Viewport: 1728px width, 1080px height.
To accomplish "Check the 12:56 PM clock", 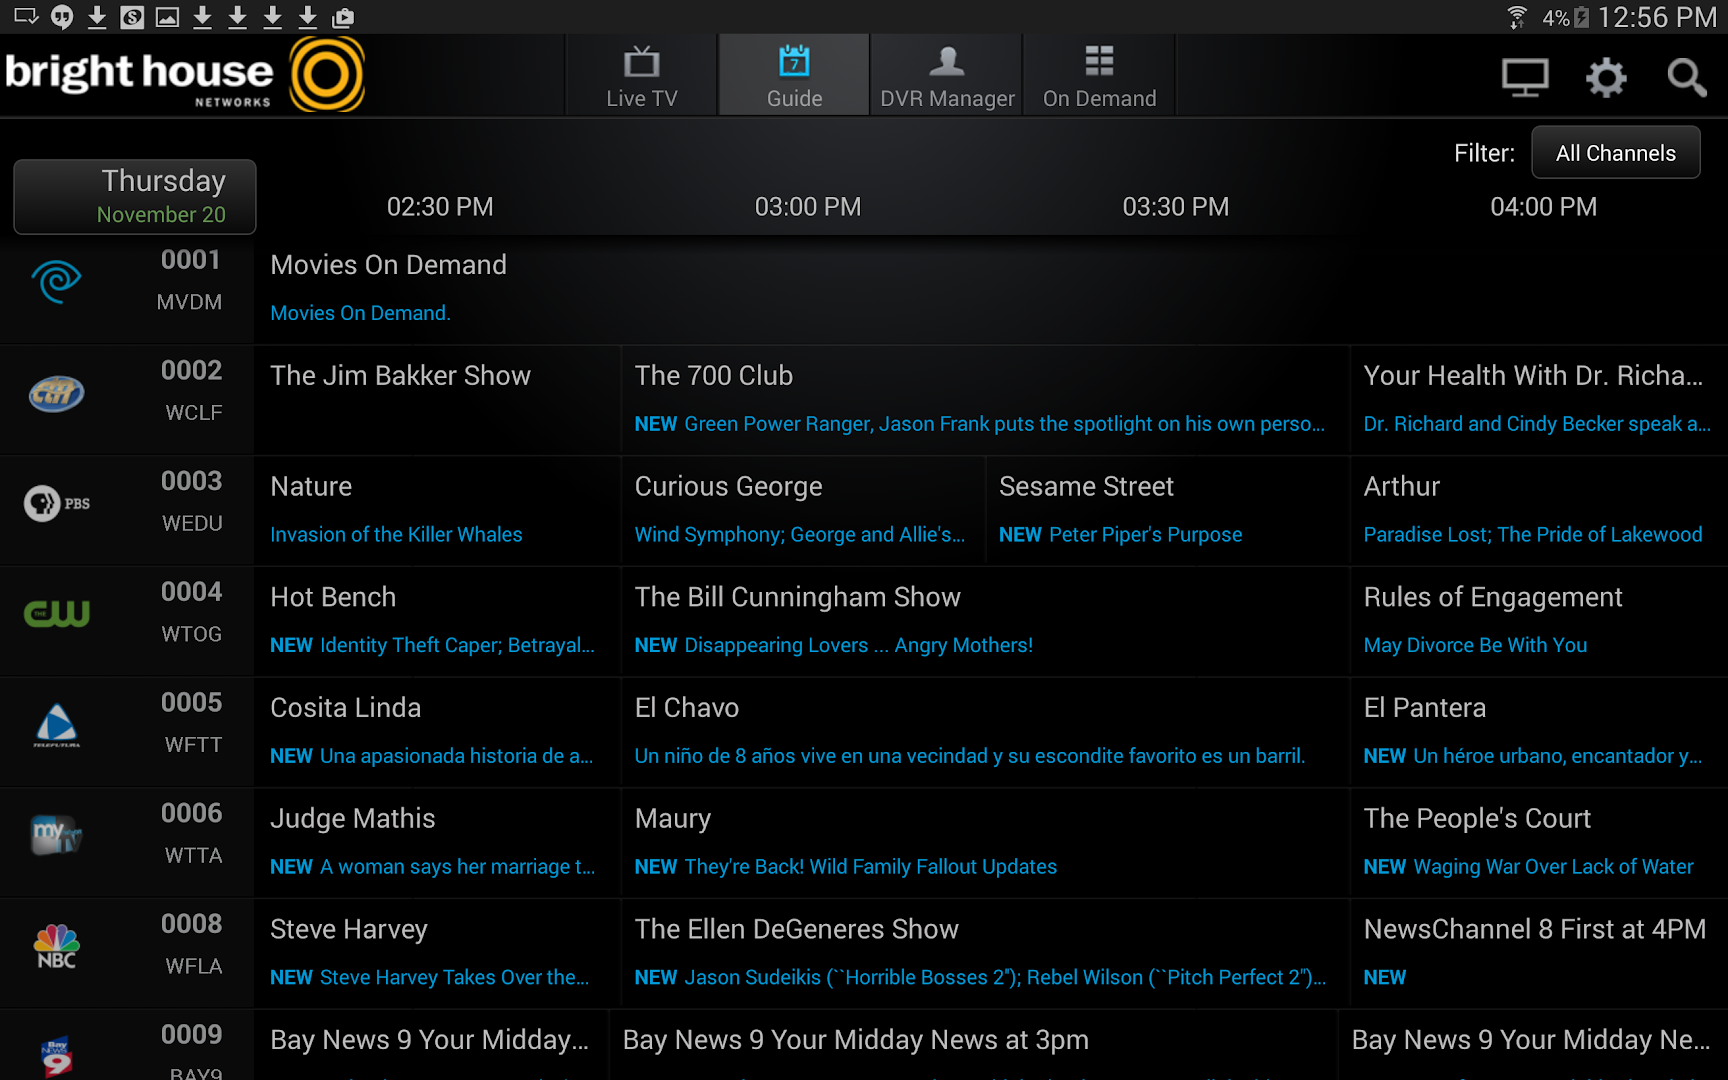I will coord(1657,17).
